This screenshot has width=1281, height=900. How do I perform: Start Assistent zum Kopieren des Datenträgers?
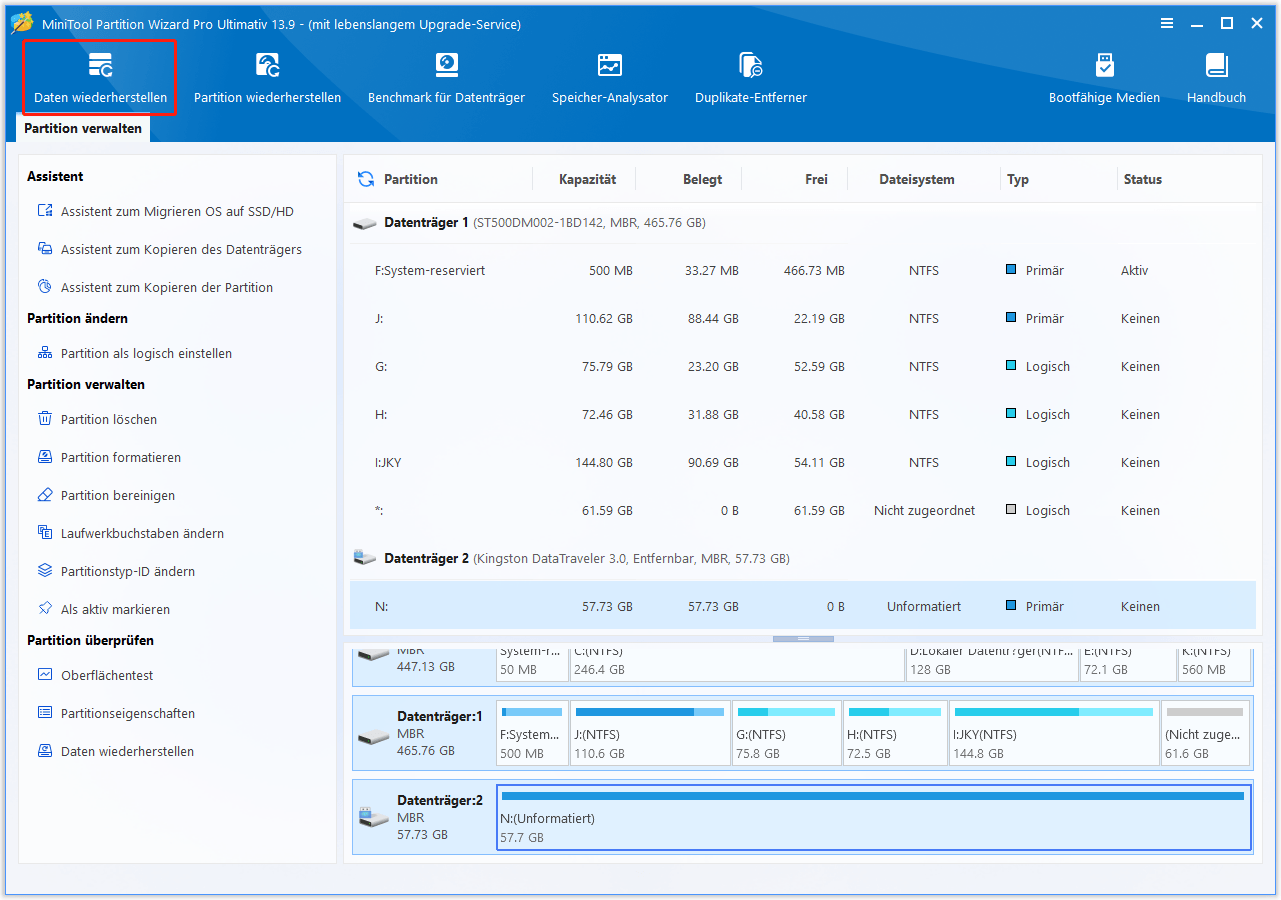click(x=169, y=250)
